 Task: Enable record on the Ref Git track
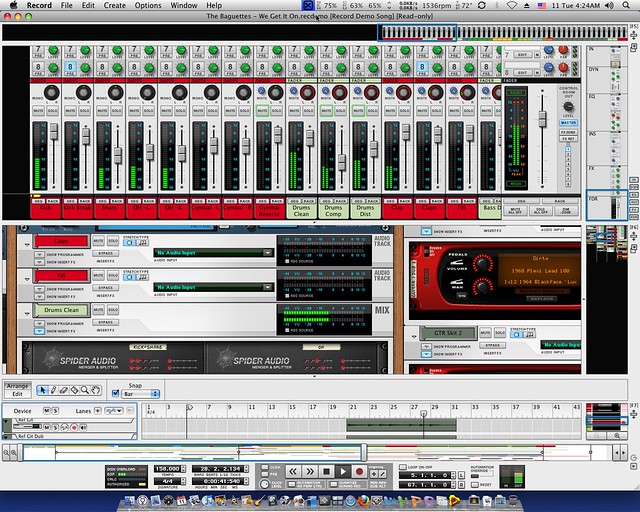[x=74, y=427]
